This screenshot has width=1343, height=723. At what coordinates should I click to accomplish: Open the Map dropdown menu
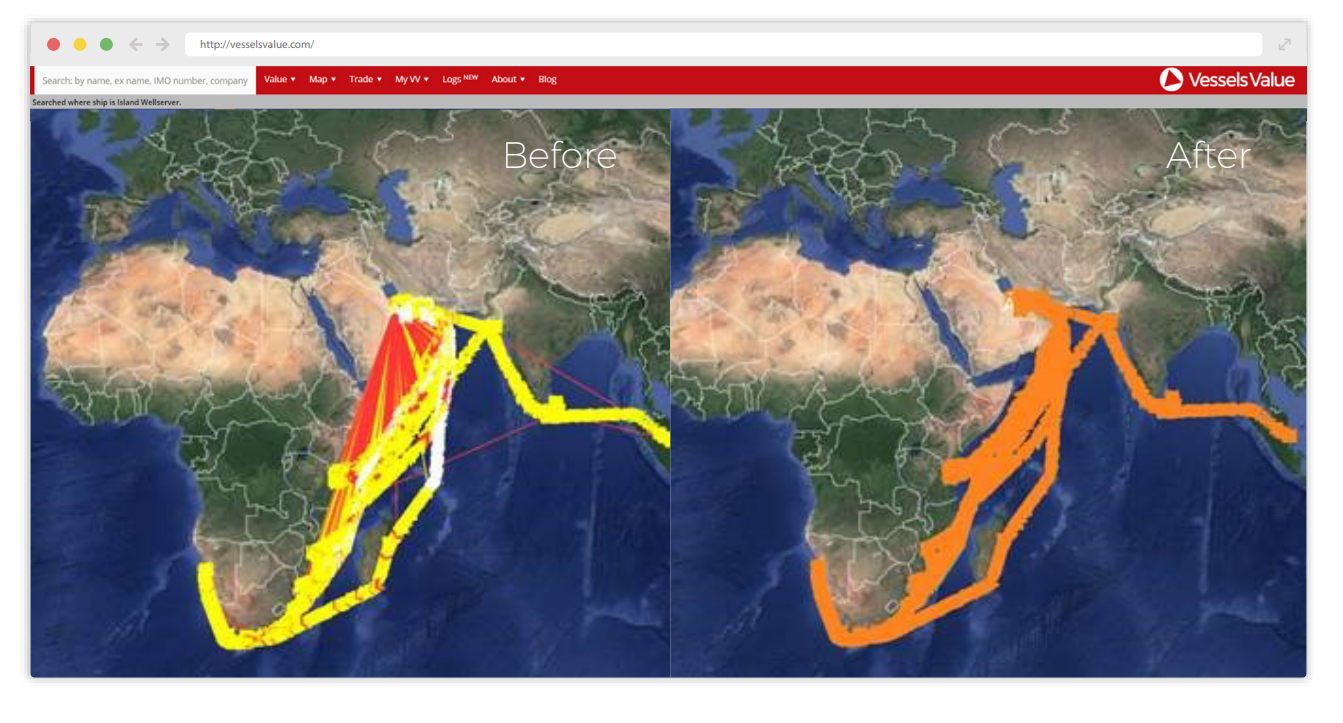(321, 79)
